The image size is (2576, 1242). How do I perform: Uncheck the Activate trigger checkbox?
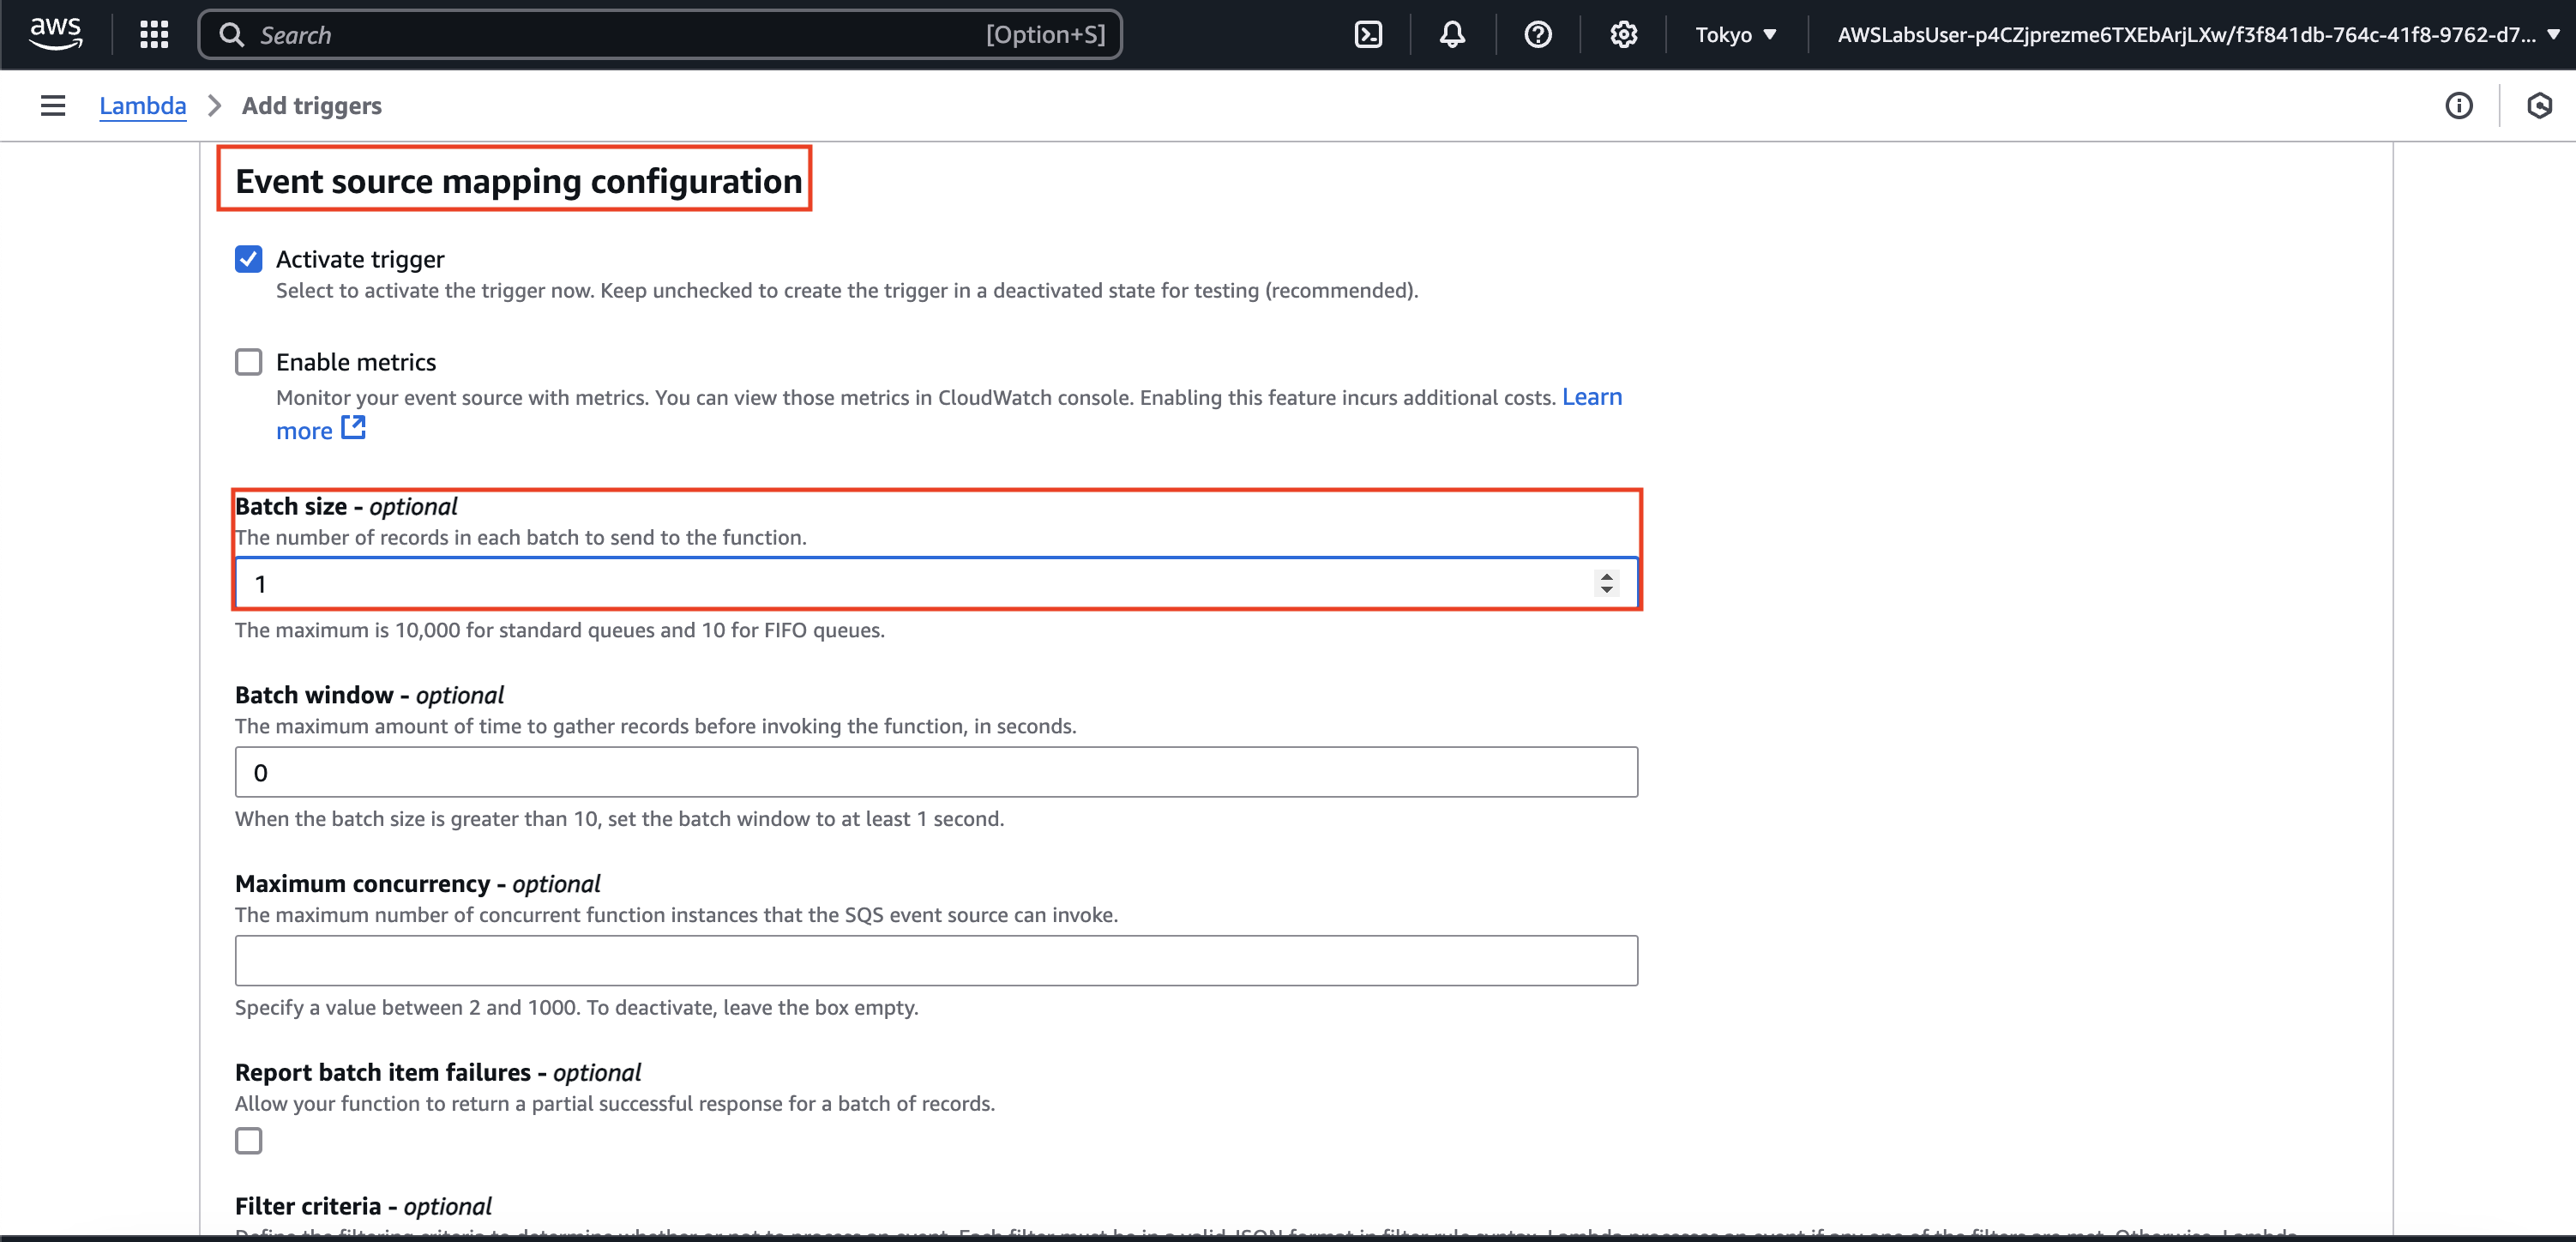[x=249, y=259]
